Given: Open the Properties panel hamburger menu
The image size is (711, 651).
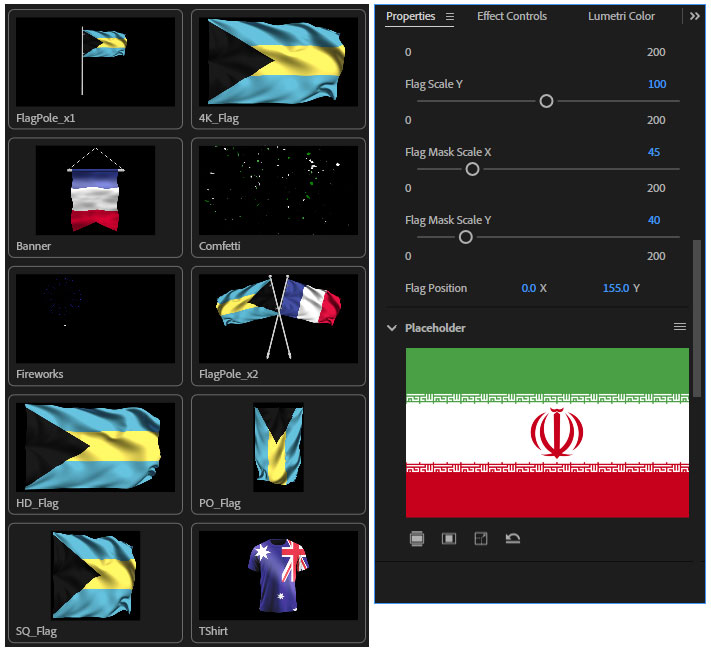Looking at the screenshot, I should click(449, 16).
